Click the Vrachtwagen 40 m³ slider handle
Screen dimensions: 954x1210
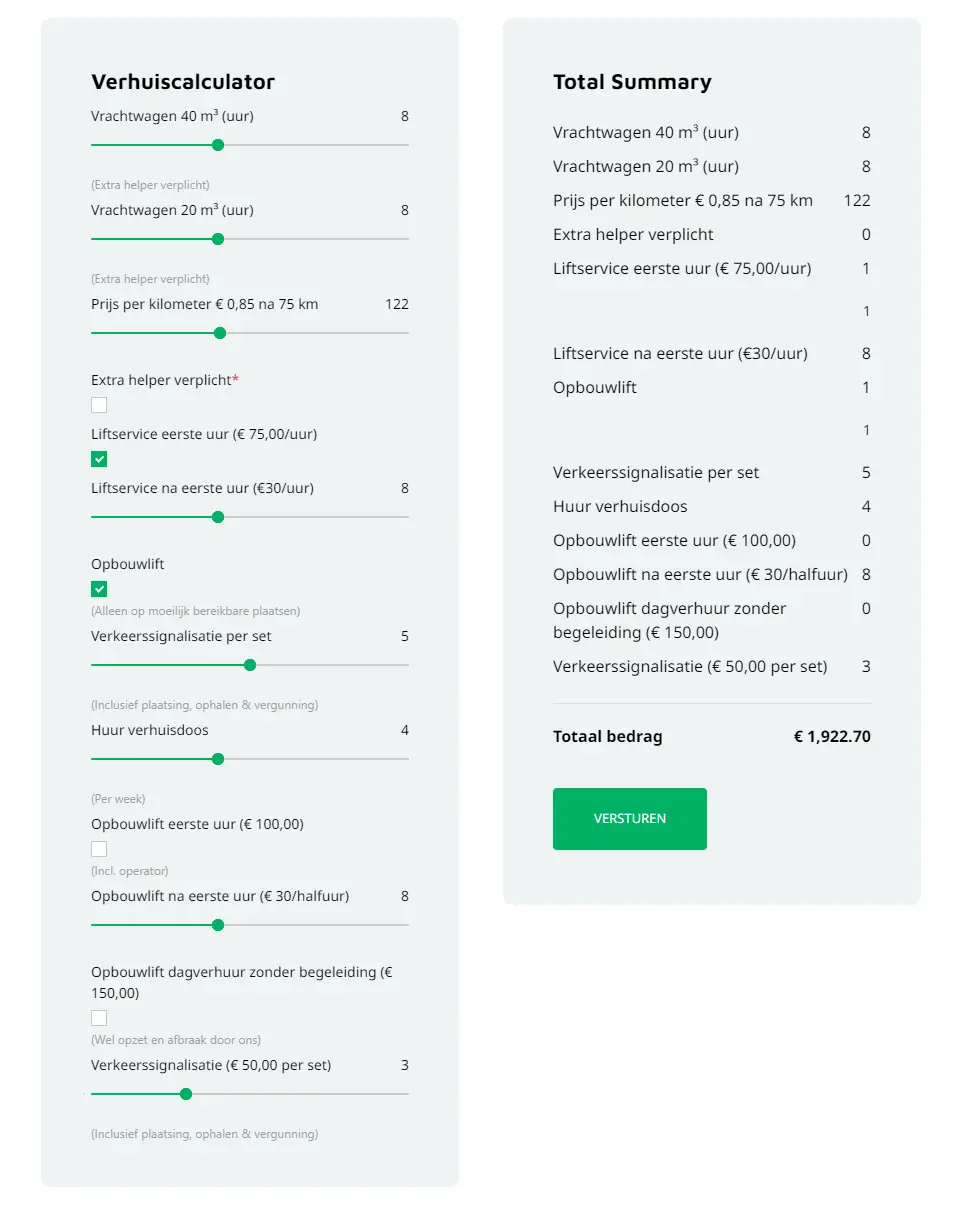[218, 145]
